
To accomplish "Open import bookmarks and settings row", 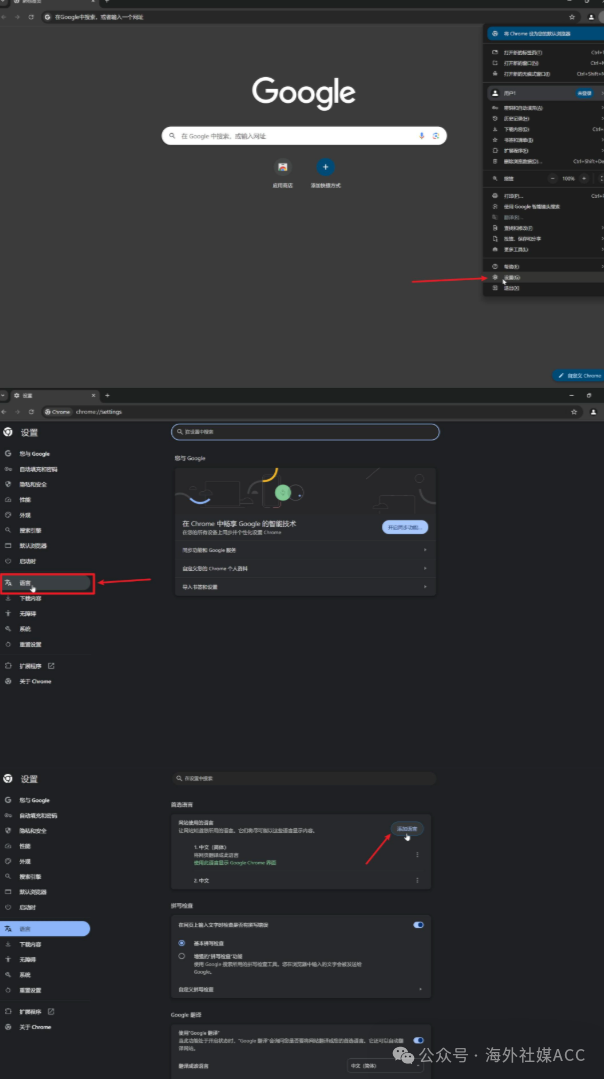I will click(305, 587).
